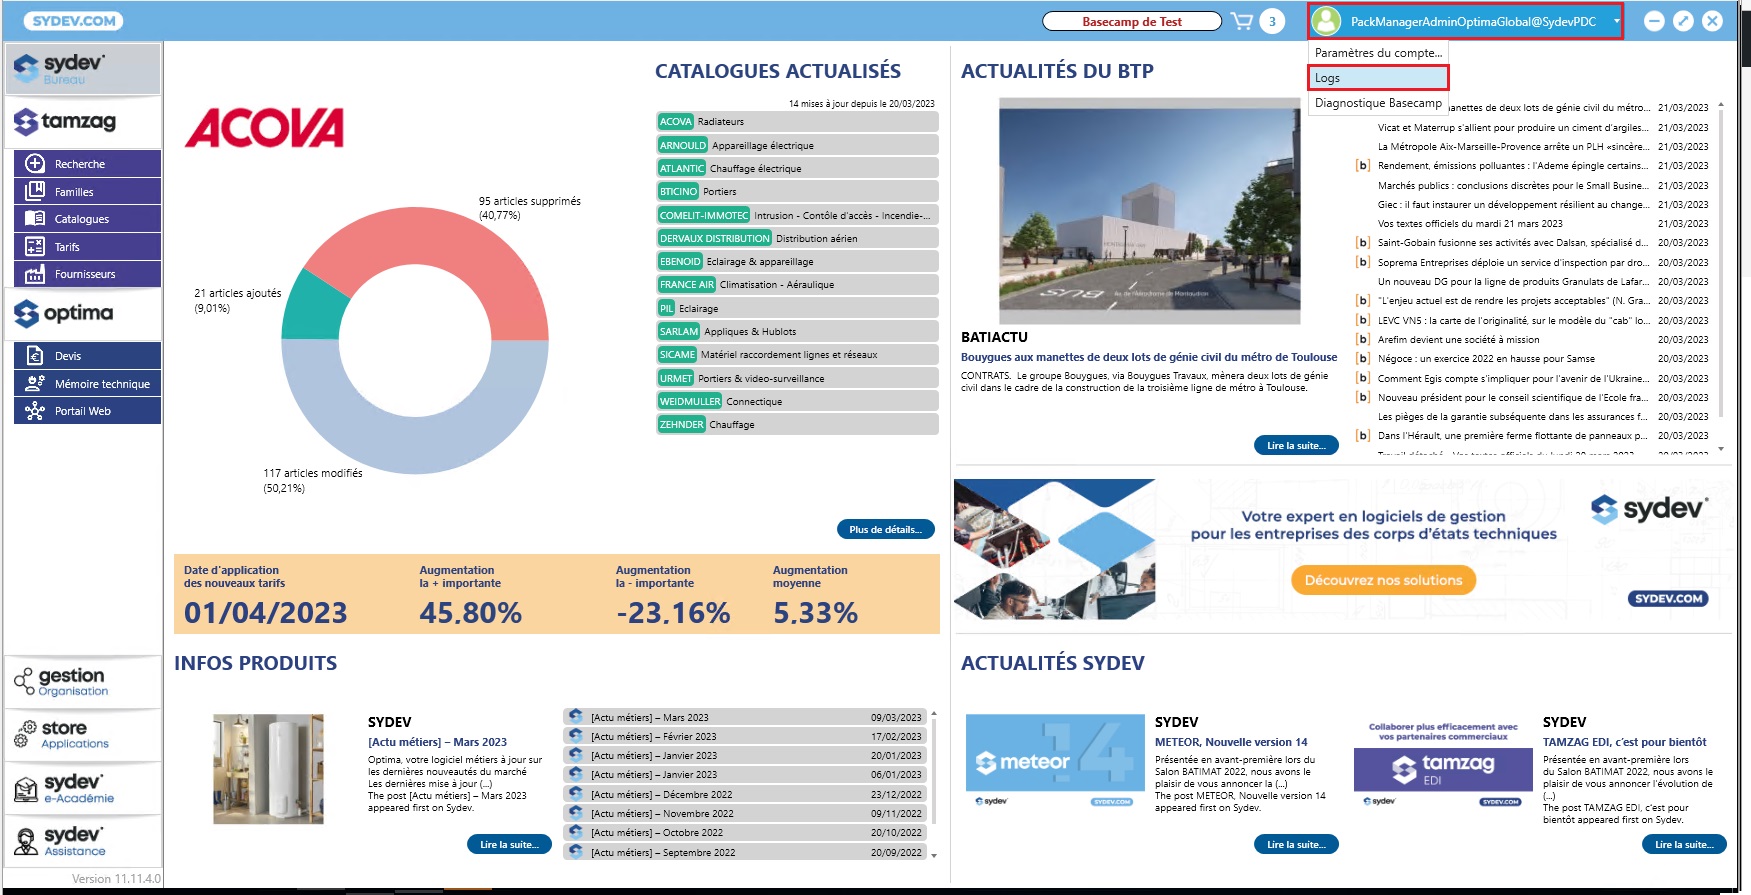Open the BTICINO Portiers catalogue
1751x895 pixels.
click(x=797, y=191)
